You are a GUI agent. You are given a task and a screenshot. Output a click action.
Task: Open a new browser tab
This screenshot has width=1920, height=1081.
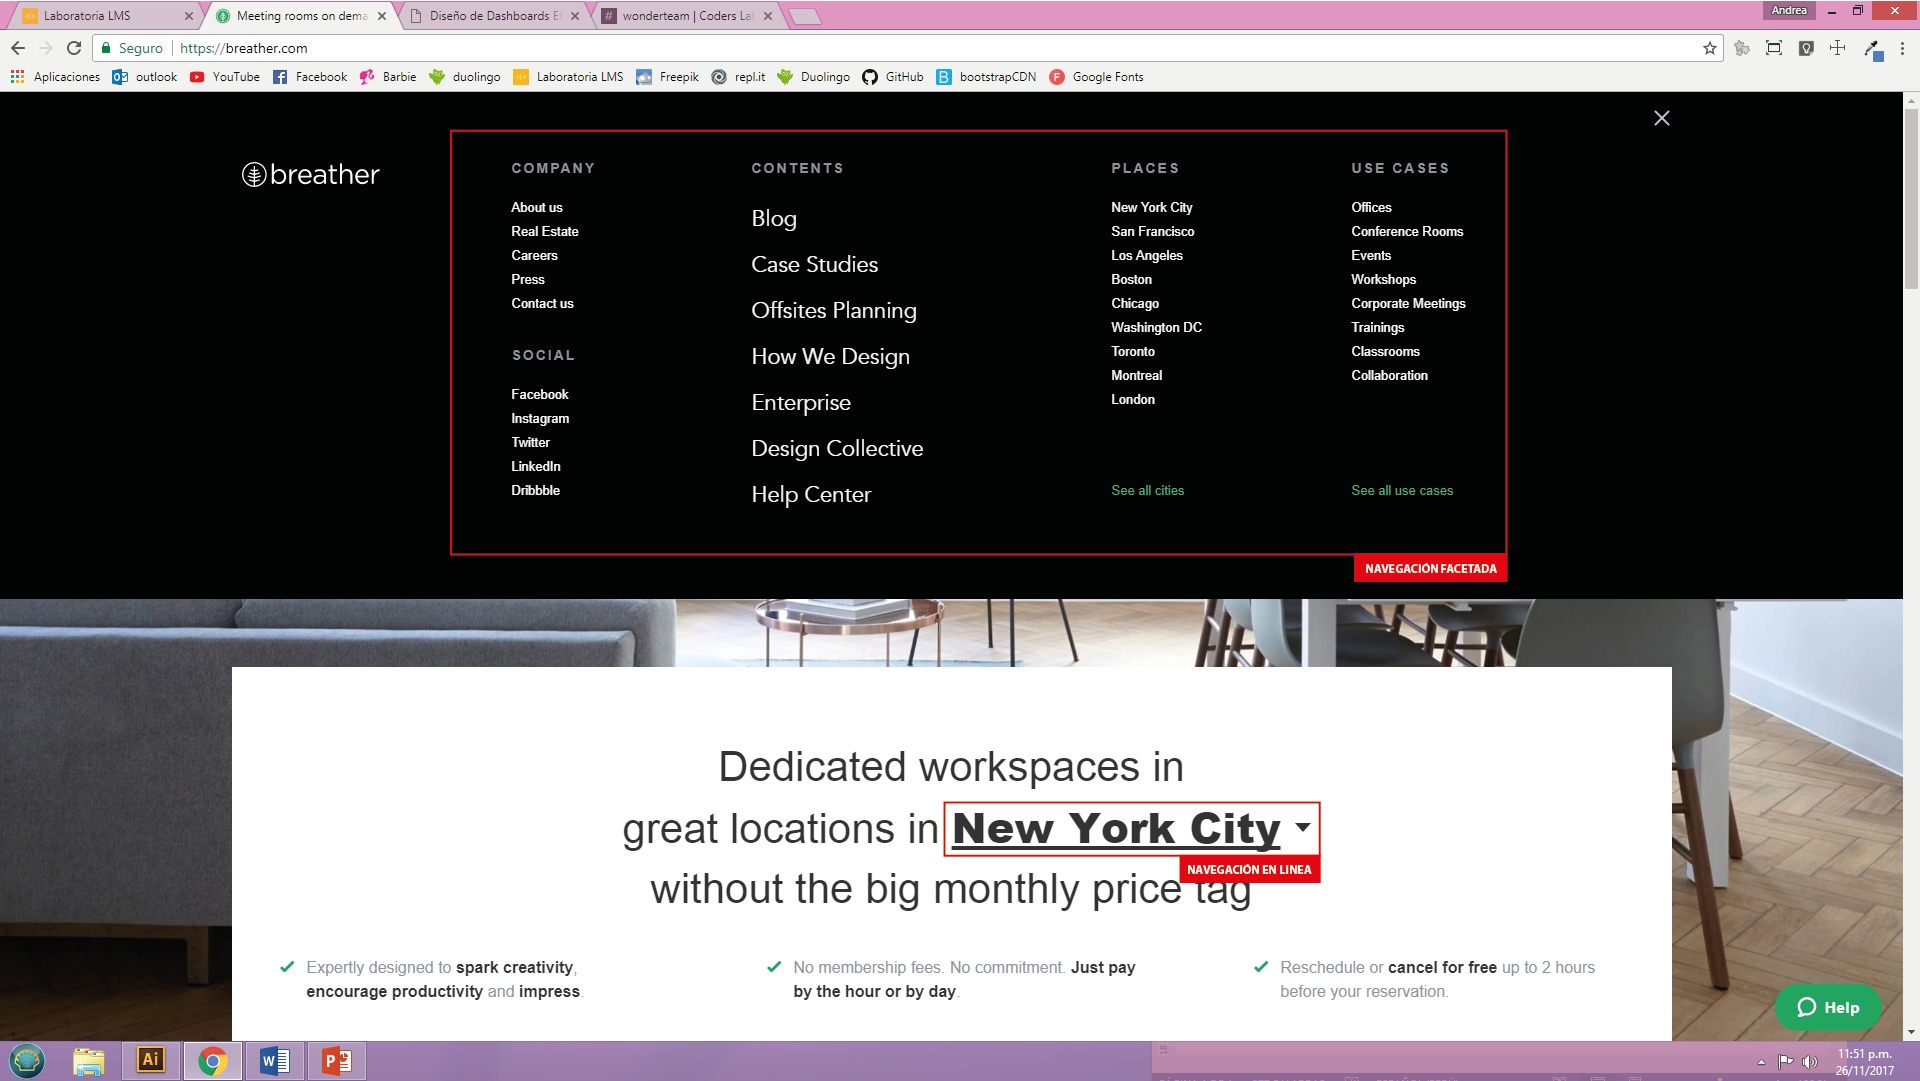coord(805,16)
